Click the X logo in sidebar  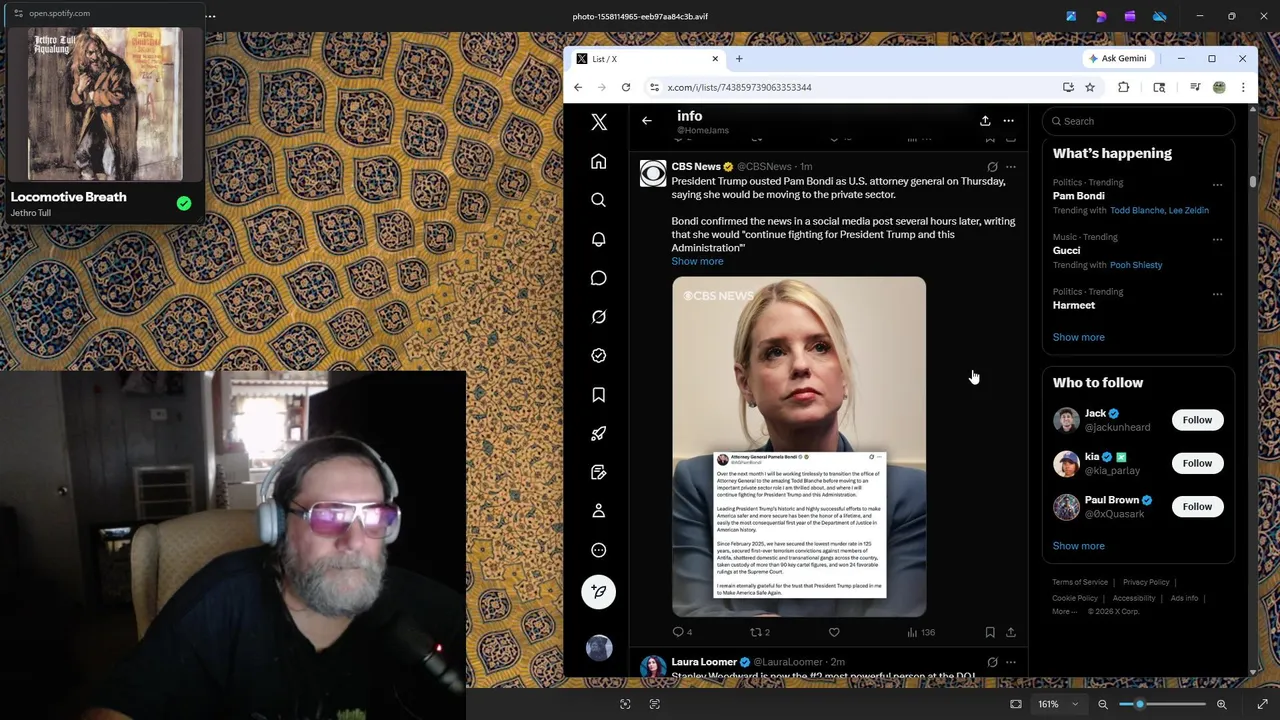598,122
